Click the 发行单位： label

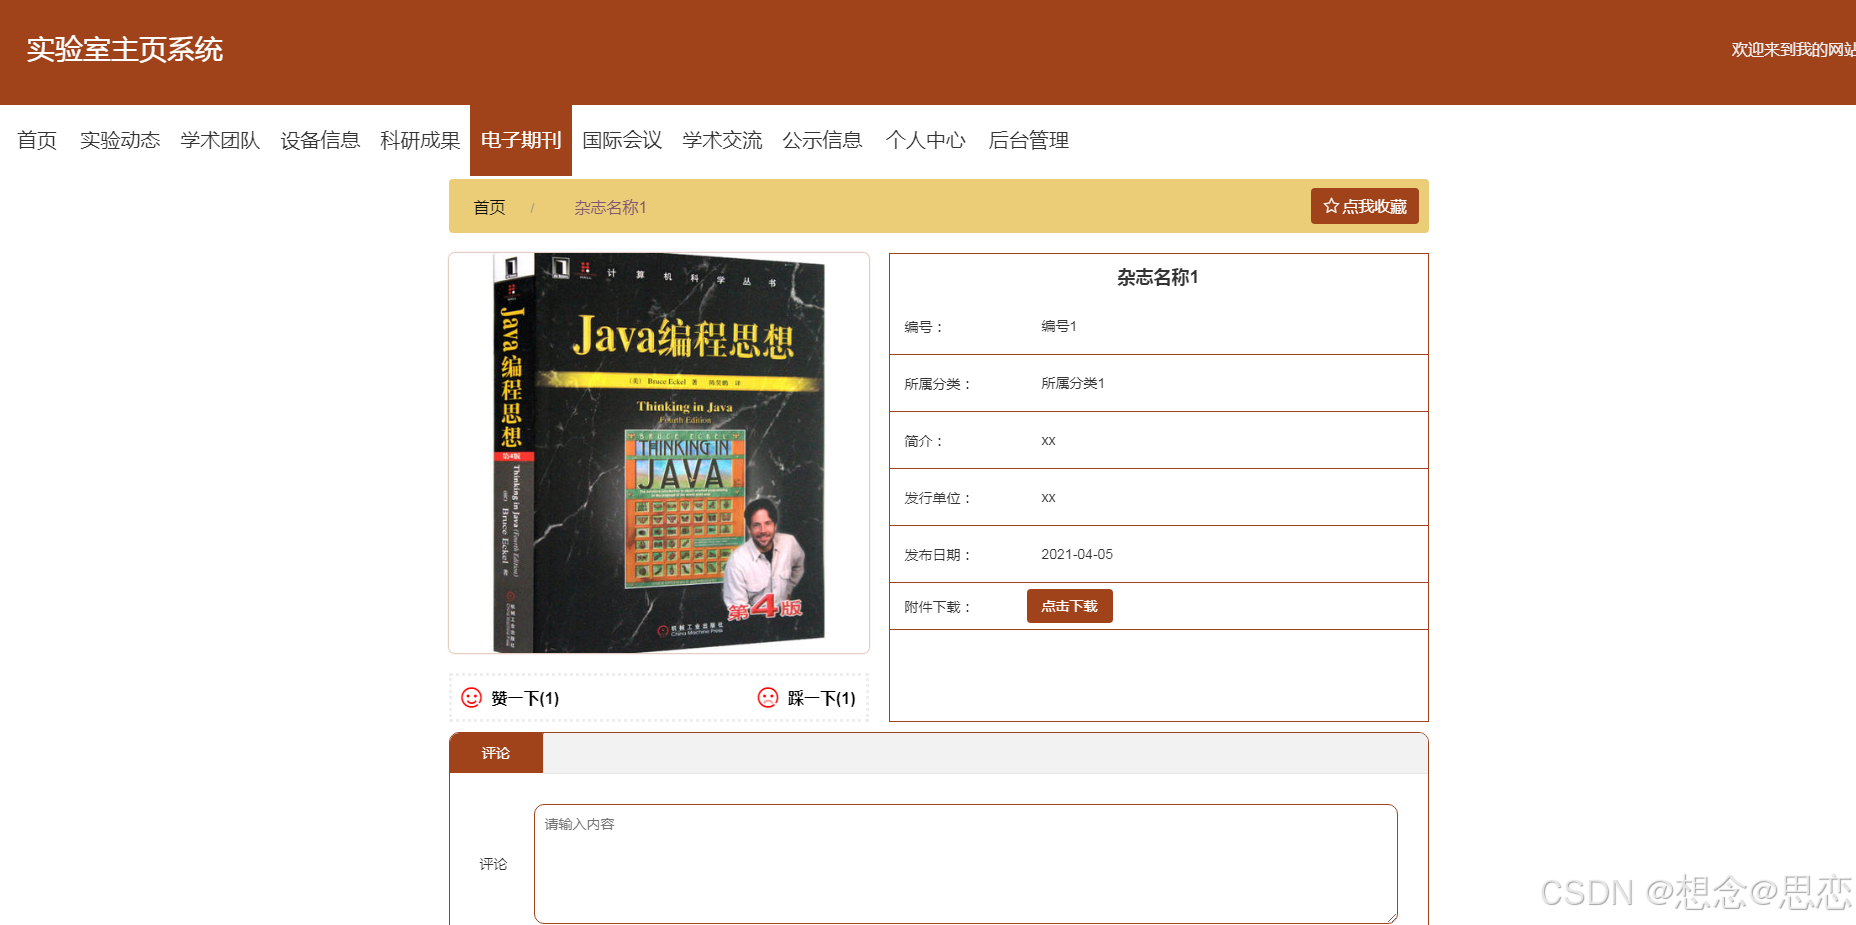pyautogui.click(x=938, y=498)
